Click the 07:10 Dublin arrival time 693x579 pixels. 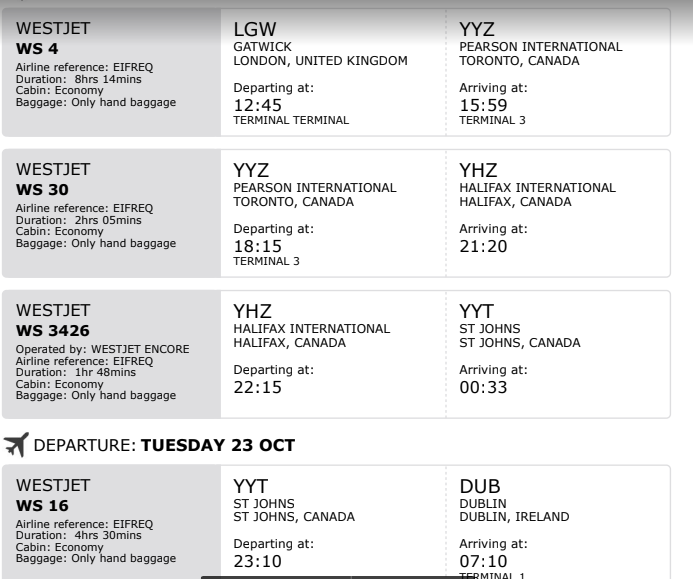(x=483, y=562)
